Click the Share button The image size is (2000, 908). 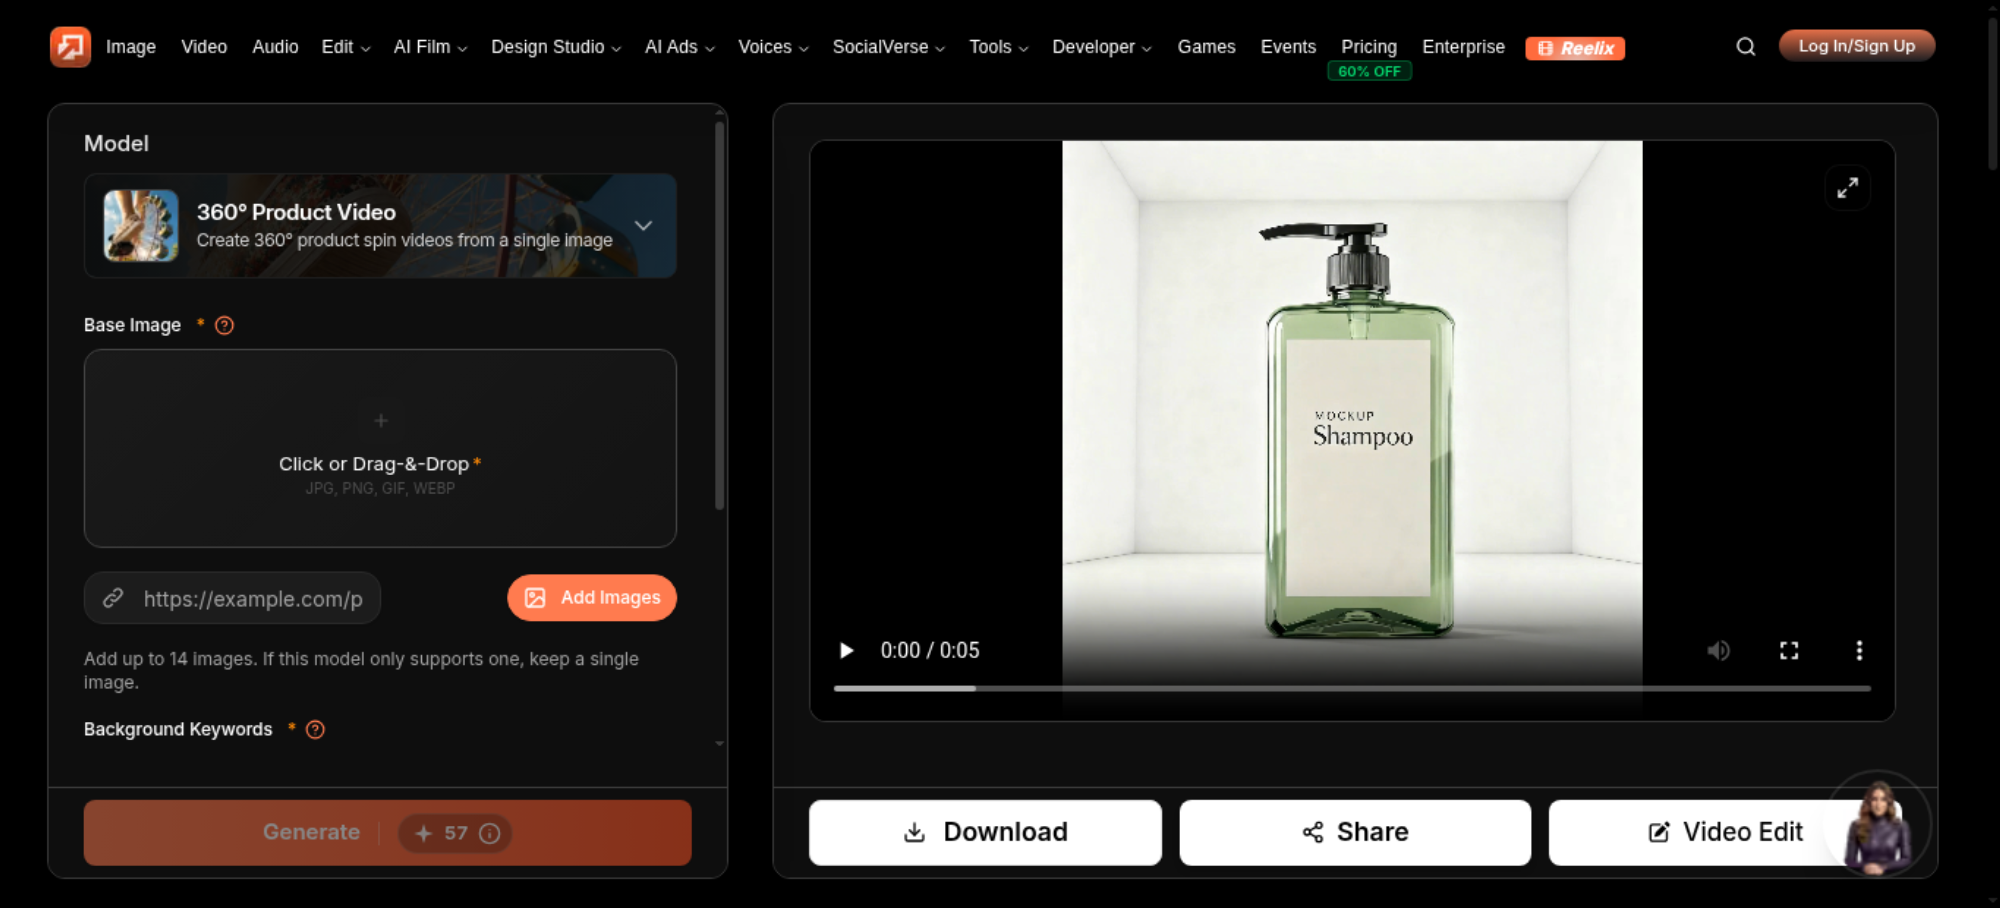[1355, 833]
